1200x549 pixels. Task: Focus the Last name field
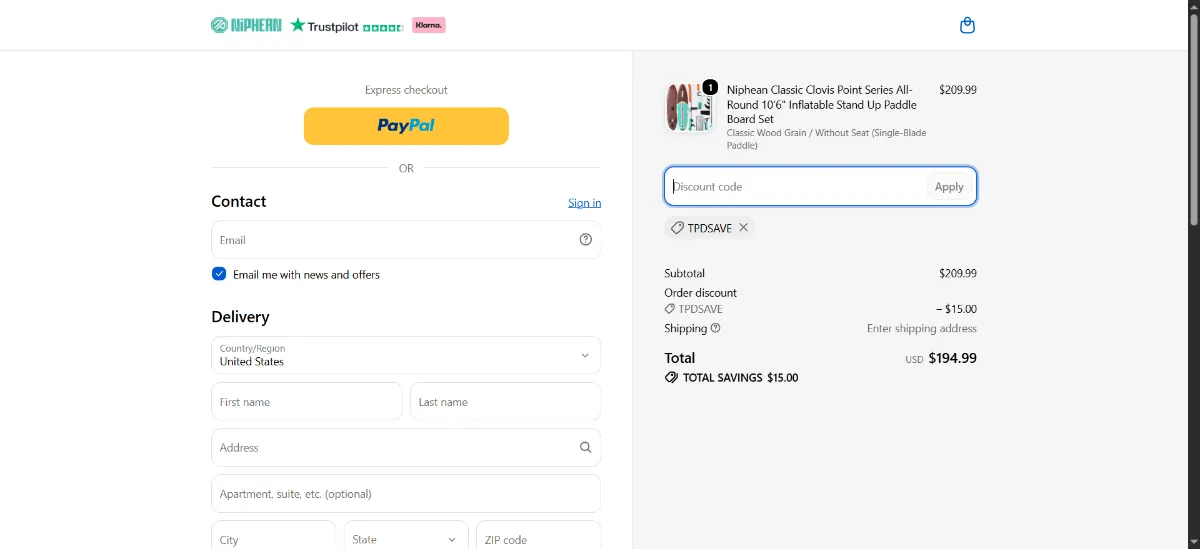(505, 401)
